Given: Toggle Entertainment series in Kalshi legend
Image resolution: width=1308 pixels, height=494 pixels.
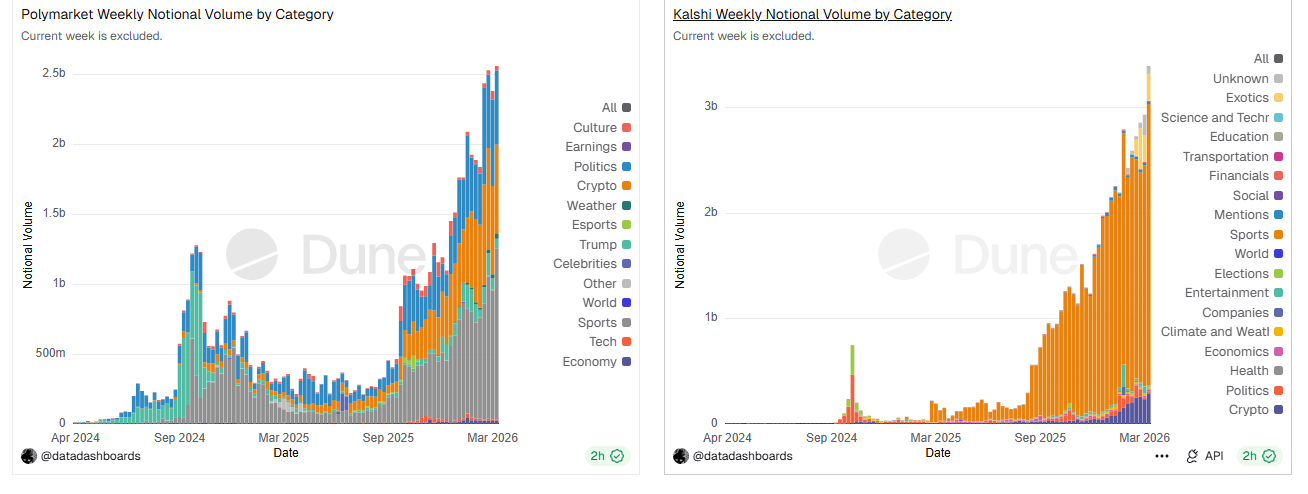Looking at the screenshot, I should 1234,293.
